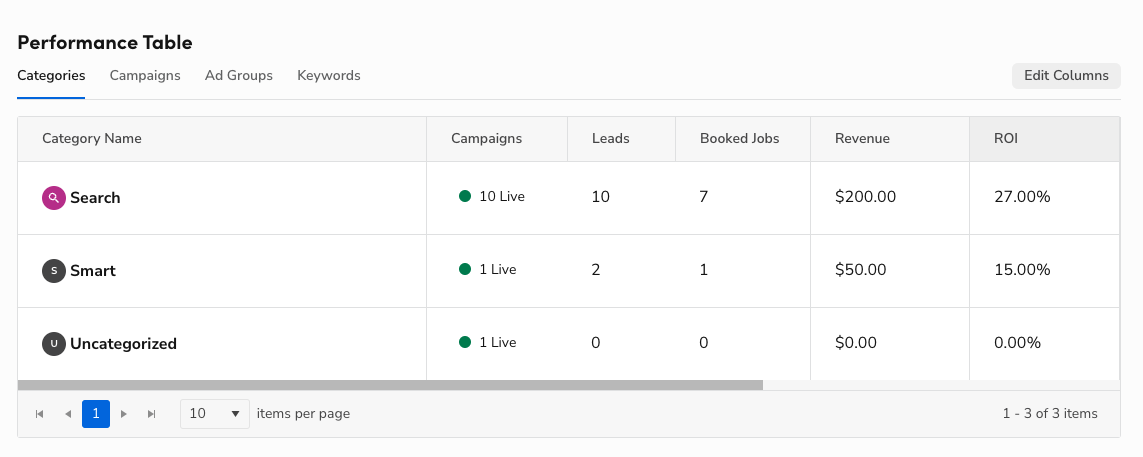Click the Smart category S icon

[54, 271]
